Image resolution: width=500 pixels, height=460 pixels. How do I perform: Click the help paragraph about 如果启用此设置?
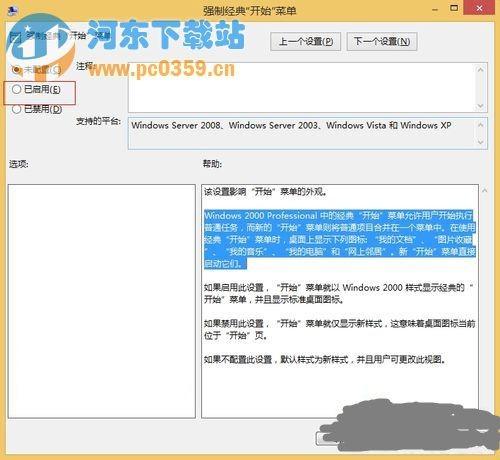click(338, 293)
